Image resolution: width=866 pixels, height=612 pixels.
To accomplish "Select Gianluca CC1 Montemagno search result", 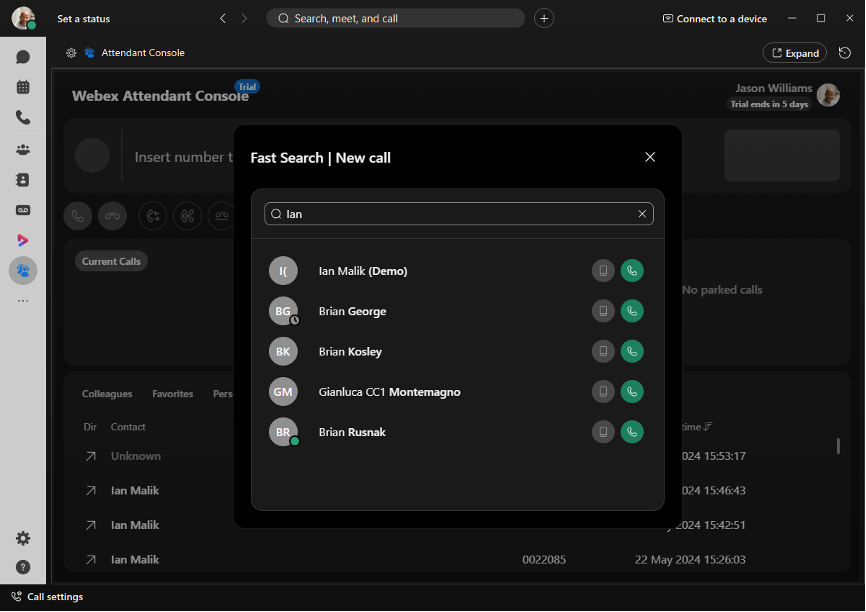I will point(457,392).
